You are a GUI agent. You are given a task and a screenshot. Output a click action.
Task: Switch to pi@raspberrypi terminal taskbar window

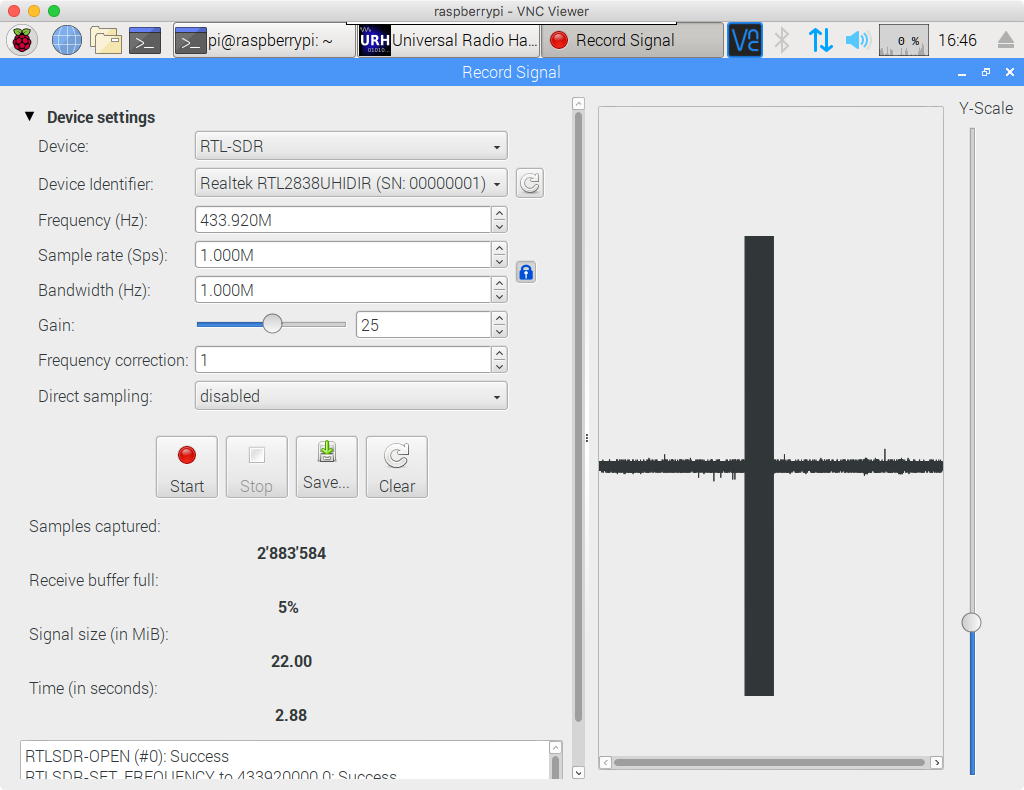point(264,41)
